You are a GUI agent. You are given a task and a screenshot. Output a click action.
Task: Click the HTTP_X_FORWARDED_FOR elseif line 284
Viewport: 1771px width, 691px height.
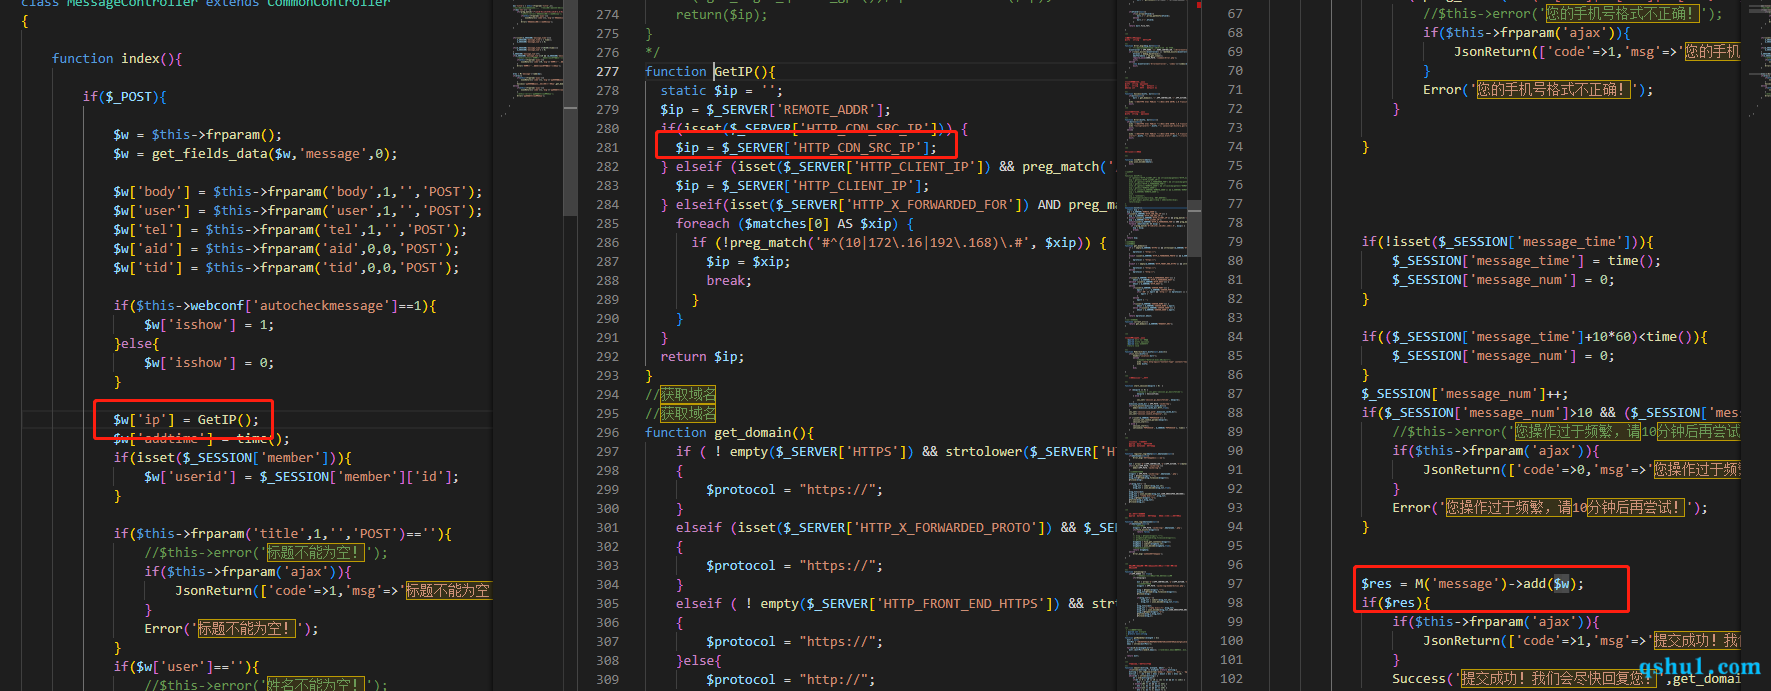point(888,204)
